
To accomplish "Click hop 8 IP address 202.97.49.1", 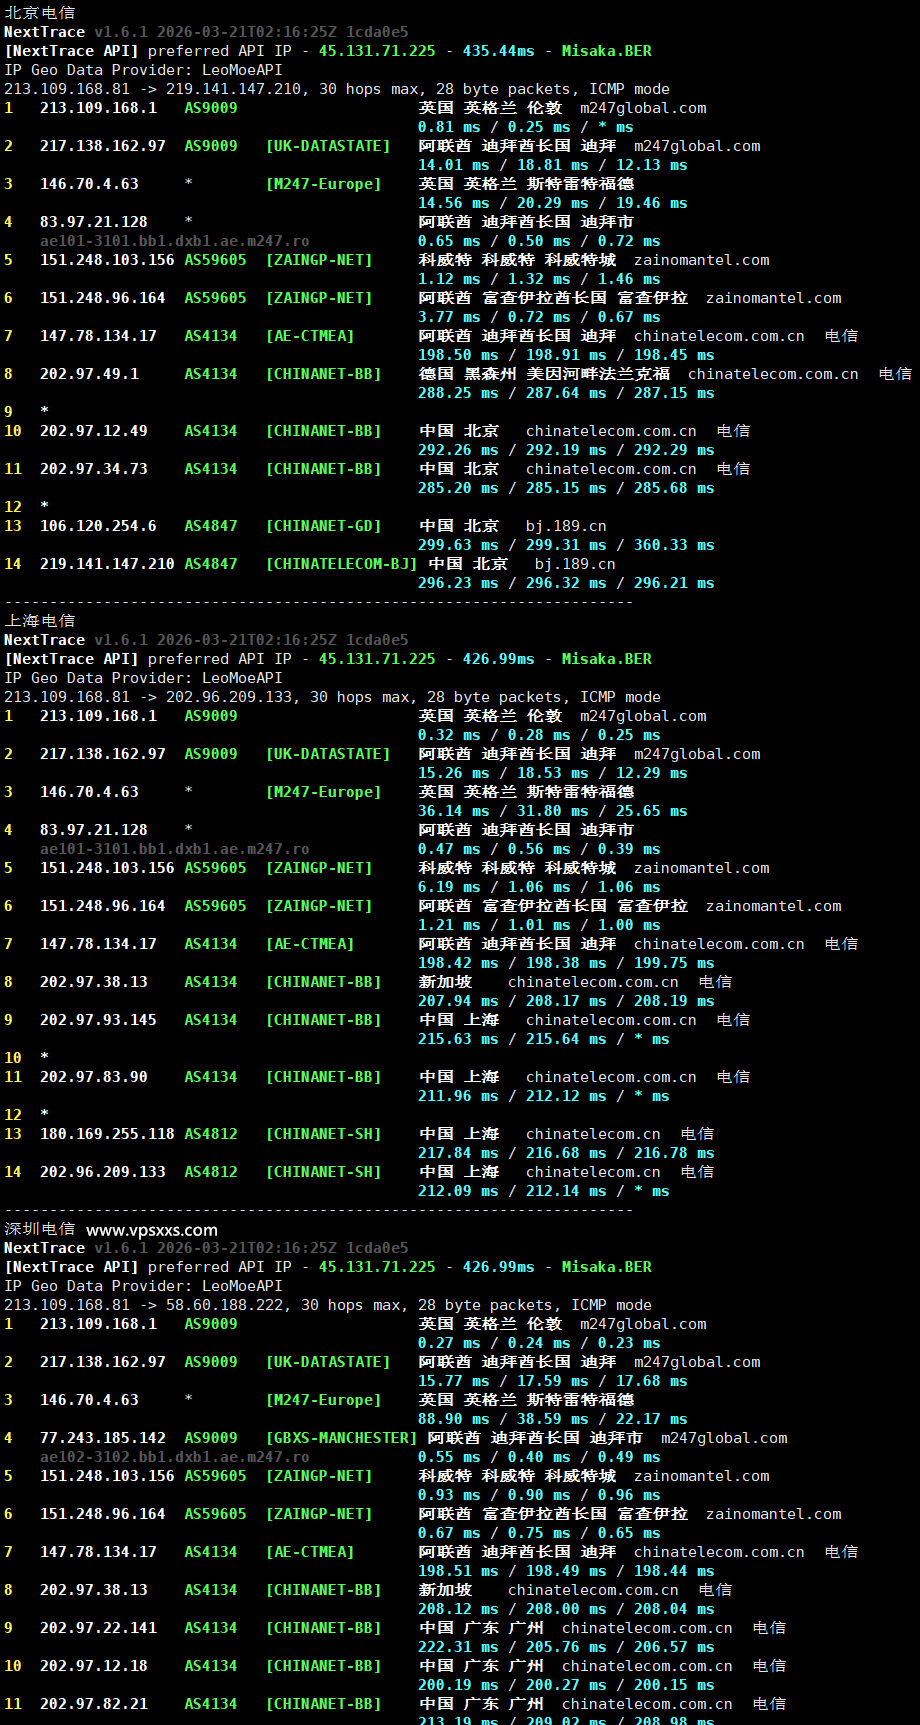I will (x=89, y=374).
